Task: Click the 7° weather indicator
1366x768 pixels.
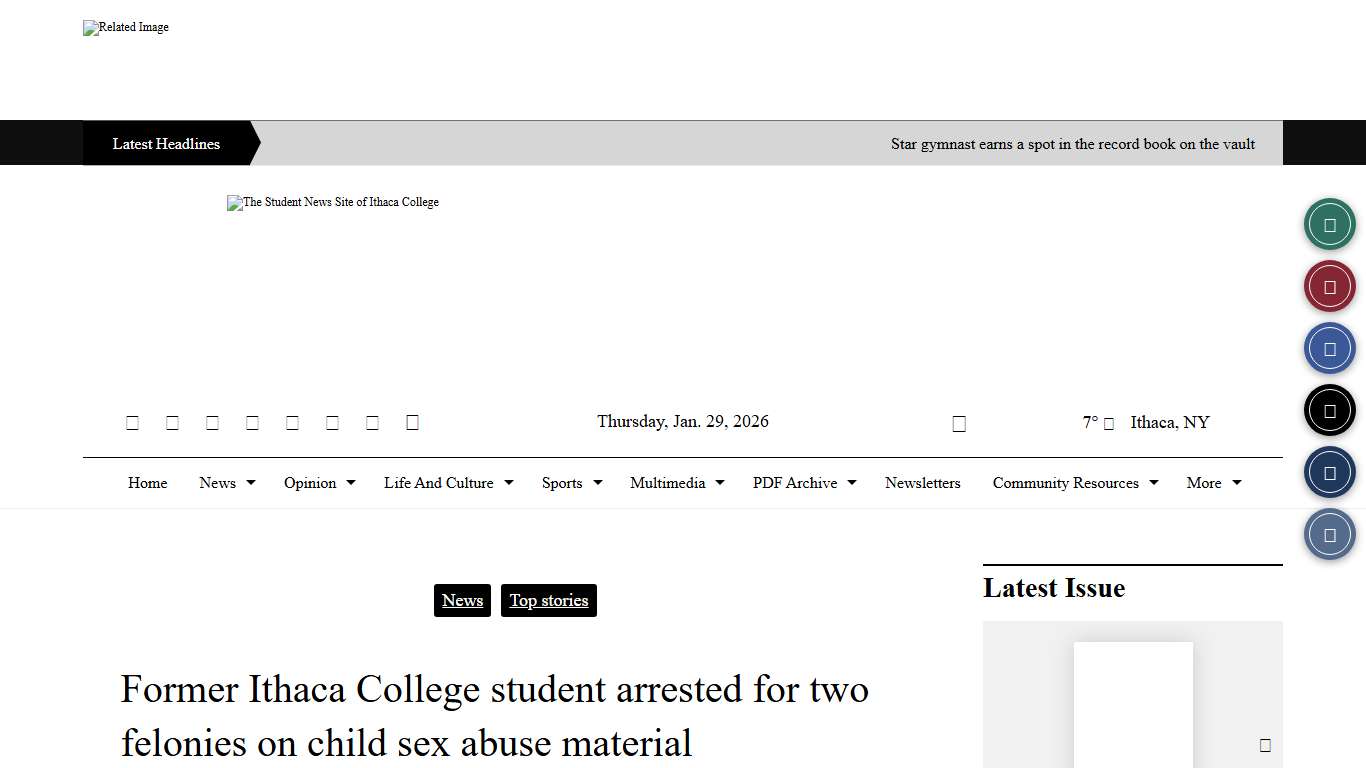Action: (1090, 422)
